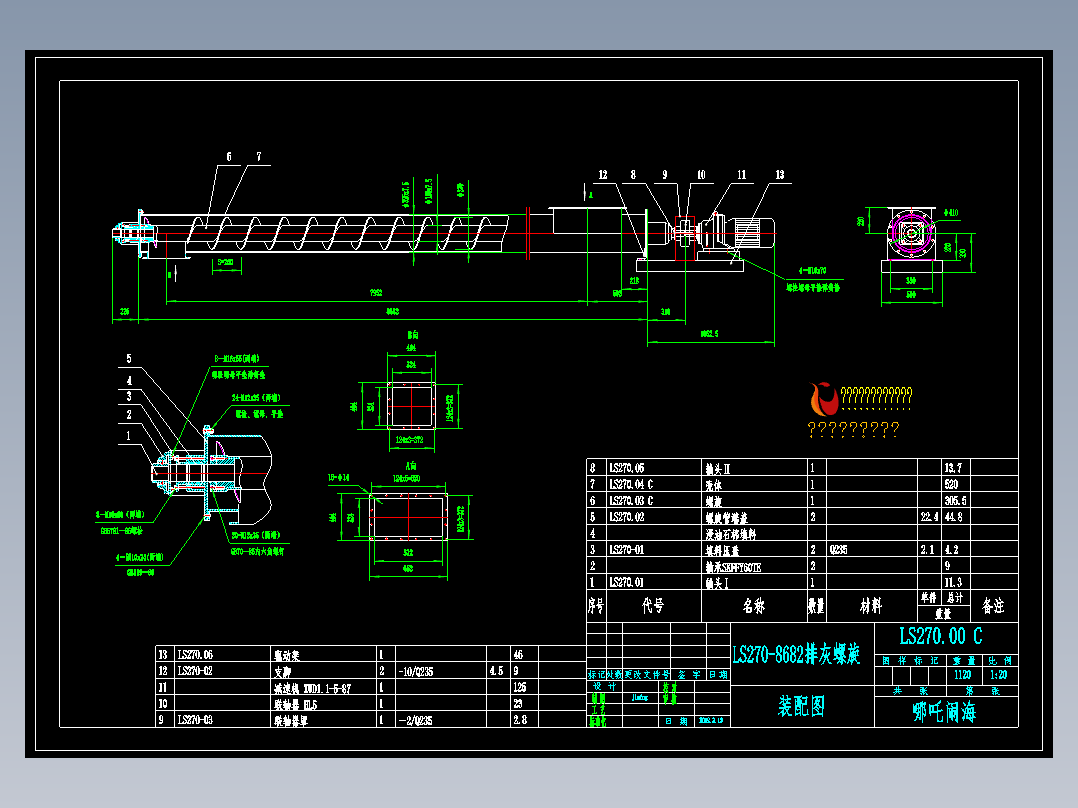This screenshot has height=808, width=1078.
Task: Click the unit weight '4.5' in row 12
Action: click(496, 670)
